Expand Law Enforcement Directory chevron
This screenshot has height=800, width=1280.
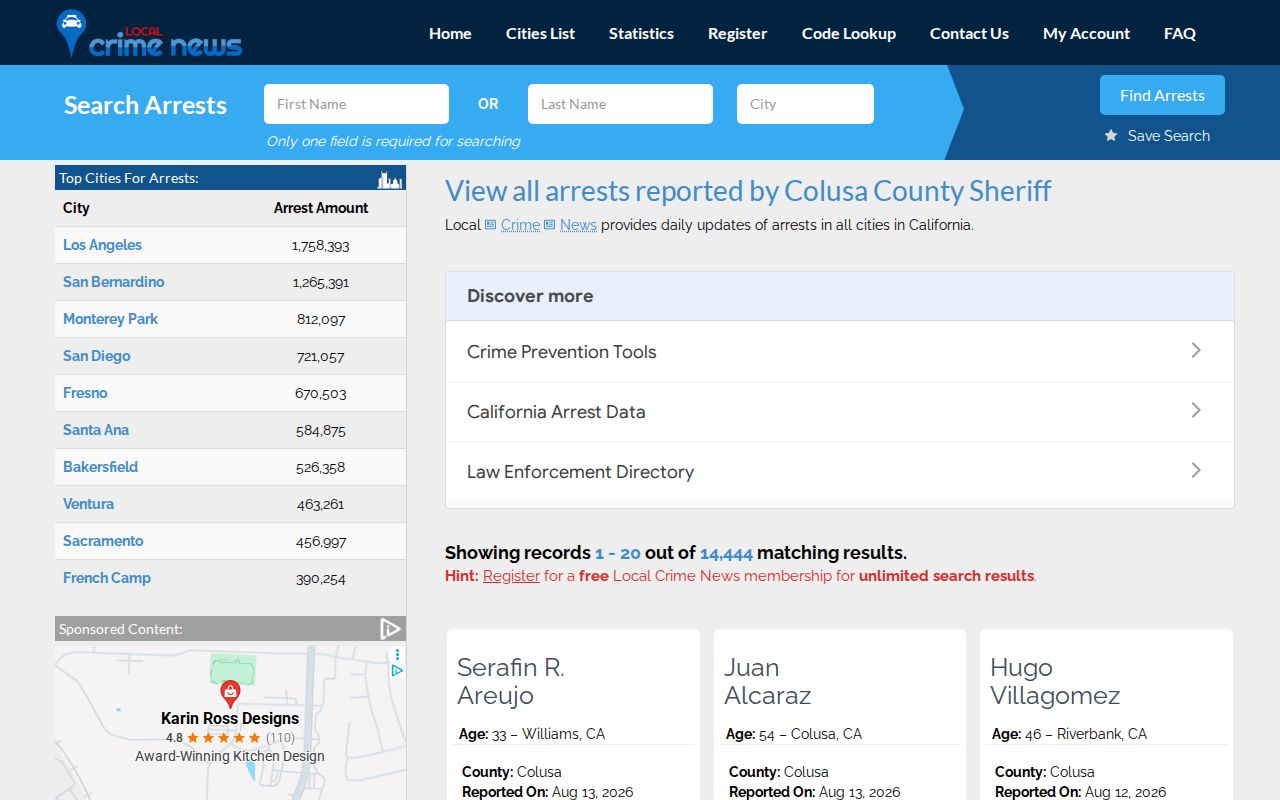tap(1196, 470)
